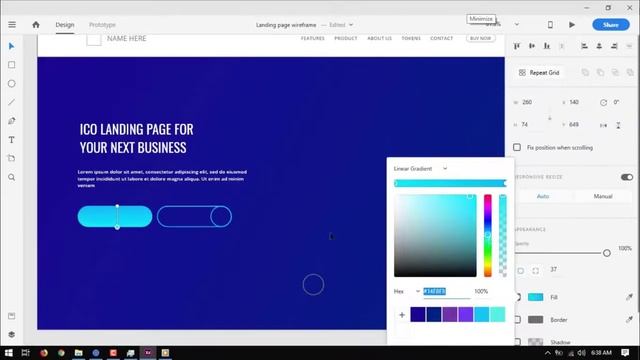
Task: Adjust the Opacity slider handle
Action: 607,253
